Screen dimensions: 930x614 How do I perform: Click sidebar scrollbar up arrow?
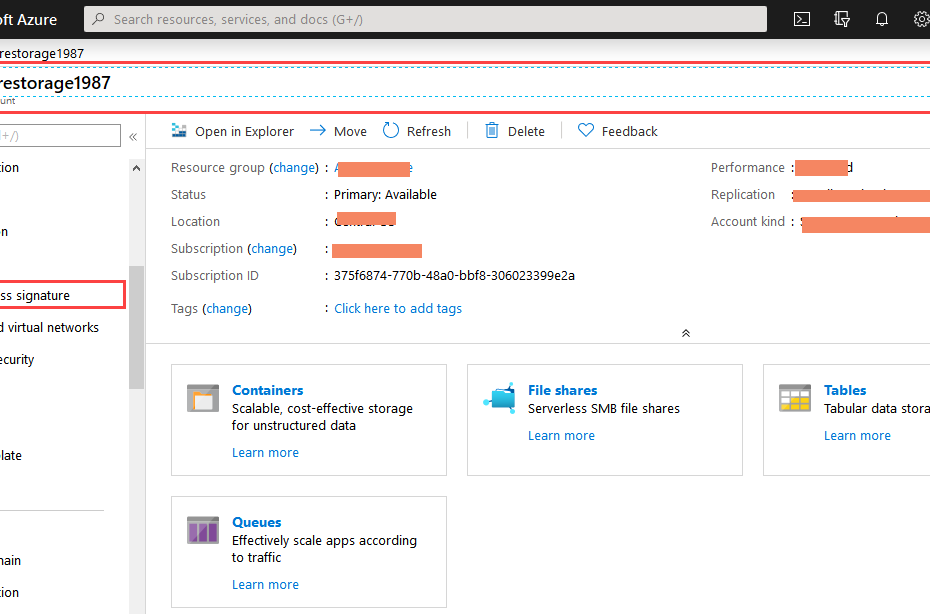point(136,168)
